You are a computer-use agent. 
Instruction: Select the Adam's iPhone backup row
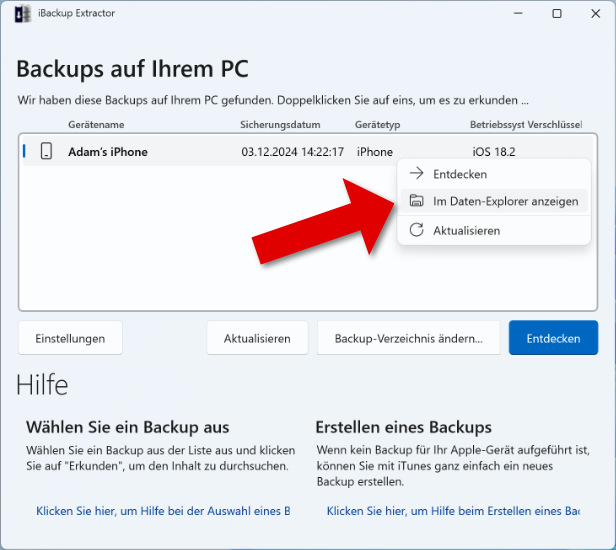pos(308,152)
